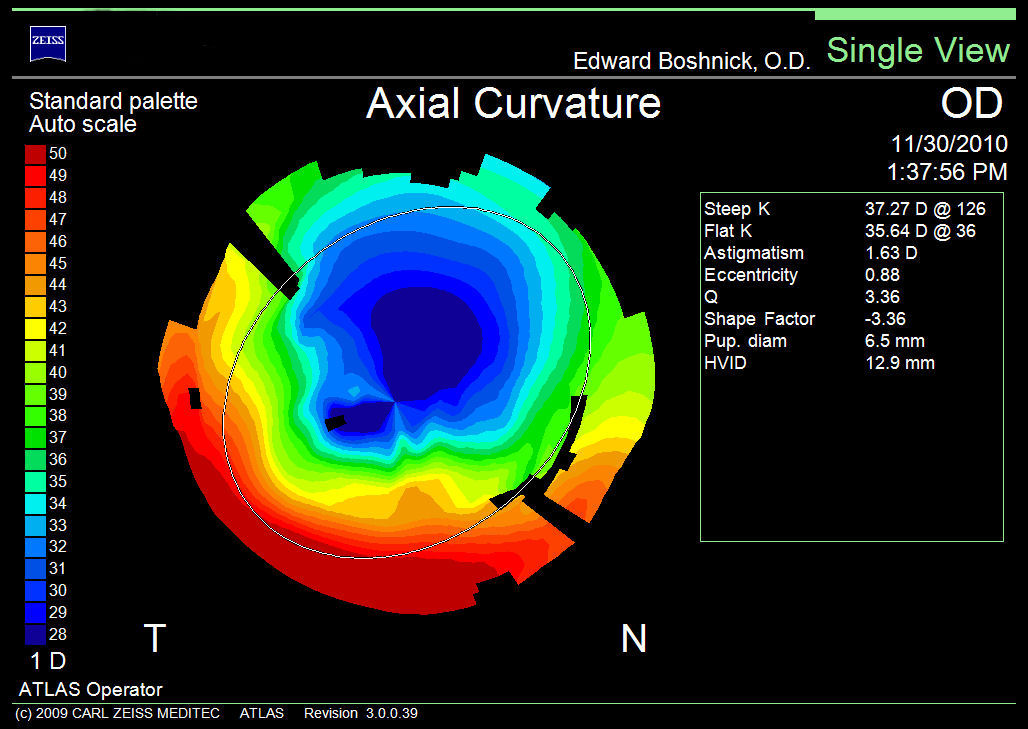Click the ZEISS logo icon
The width and height of the screenshot is (1028, 729).
[49, 40]
